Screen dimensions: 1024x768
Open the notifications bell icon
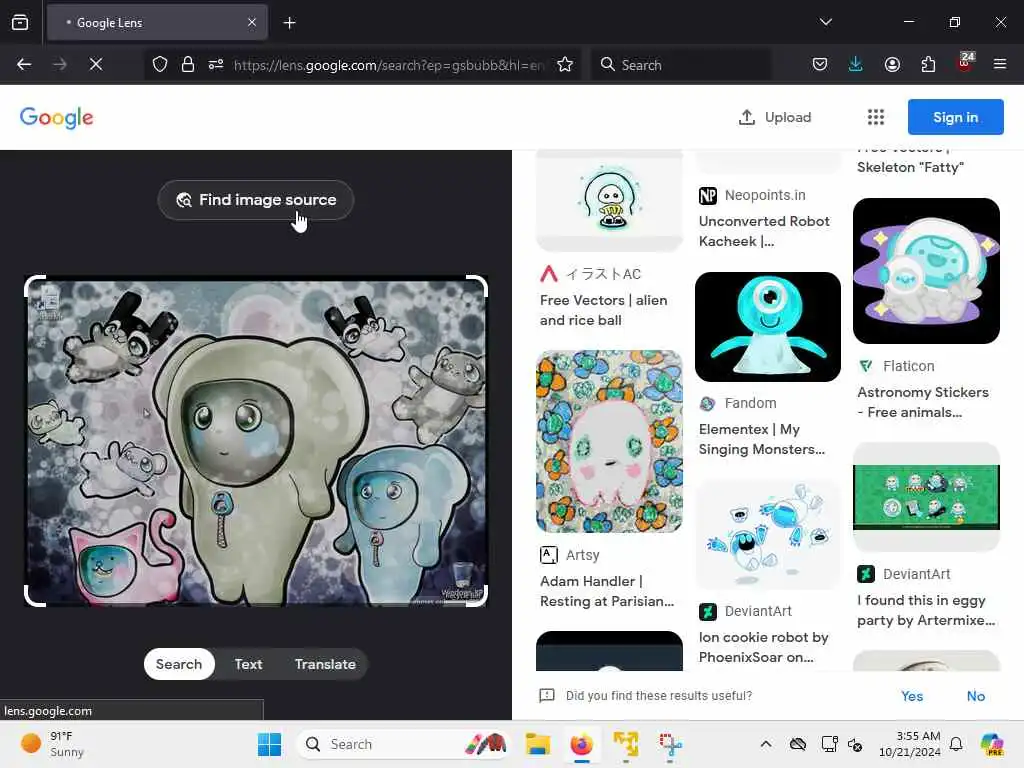click(956, 744)
